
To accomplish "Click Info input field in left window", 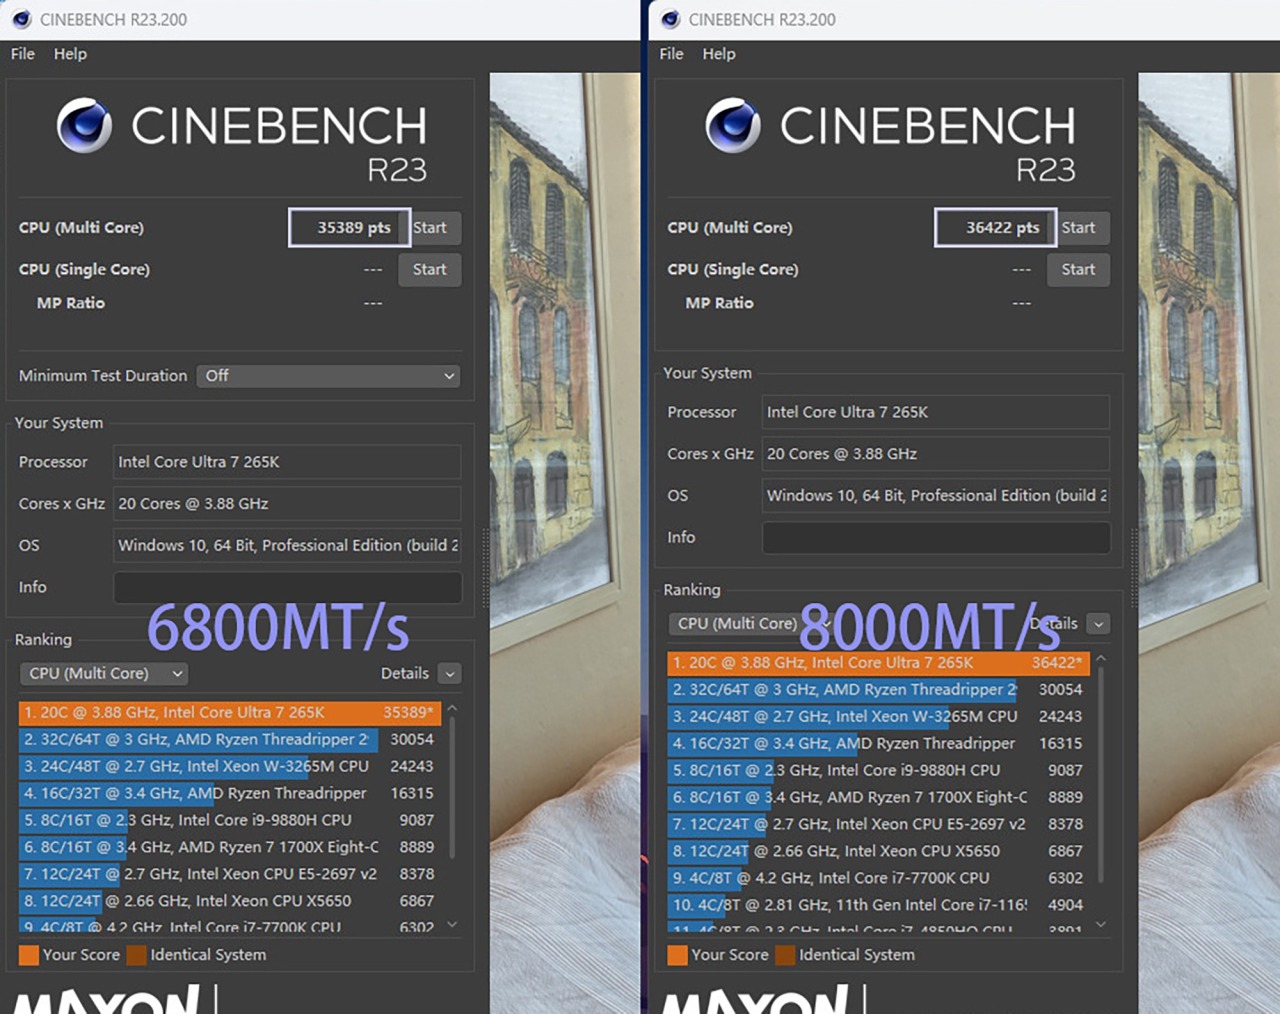I will (288, 588).
